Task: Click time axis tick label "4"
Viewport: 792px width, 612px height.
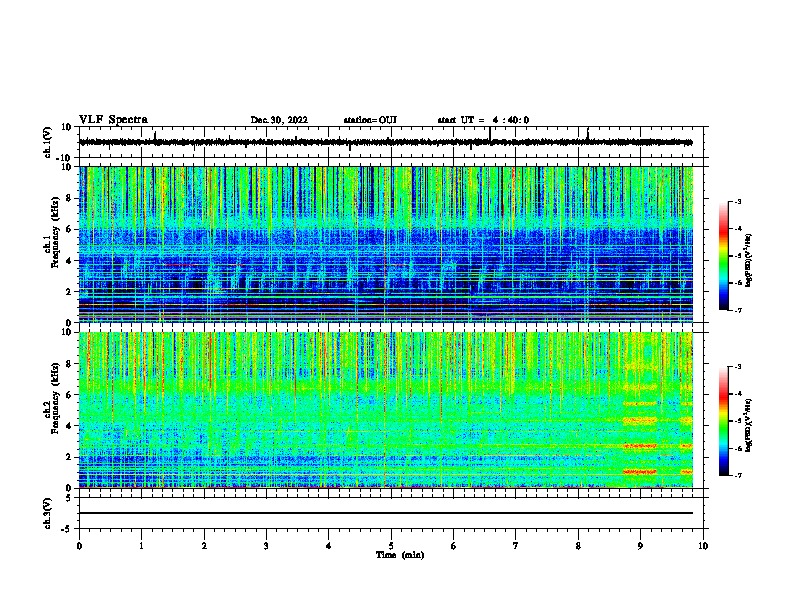Action: coord(329,546)
